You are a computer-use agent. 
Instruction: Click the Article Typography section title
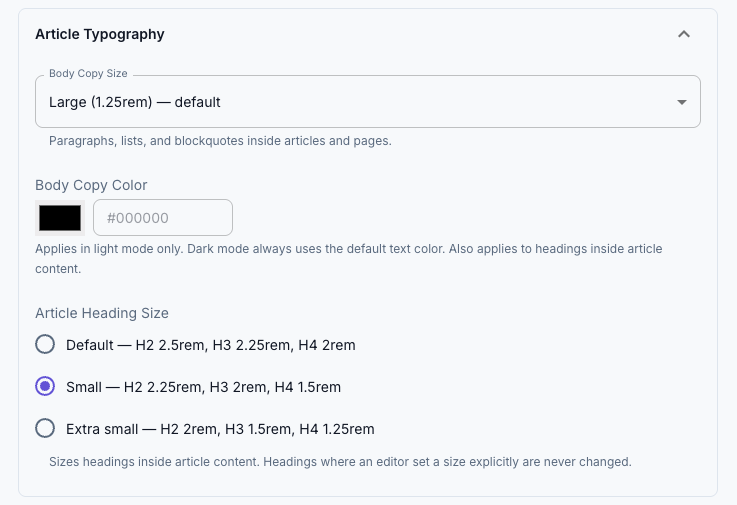(x=100, y=34)
